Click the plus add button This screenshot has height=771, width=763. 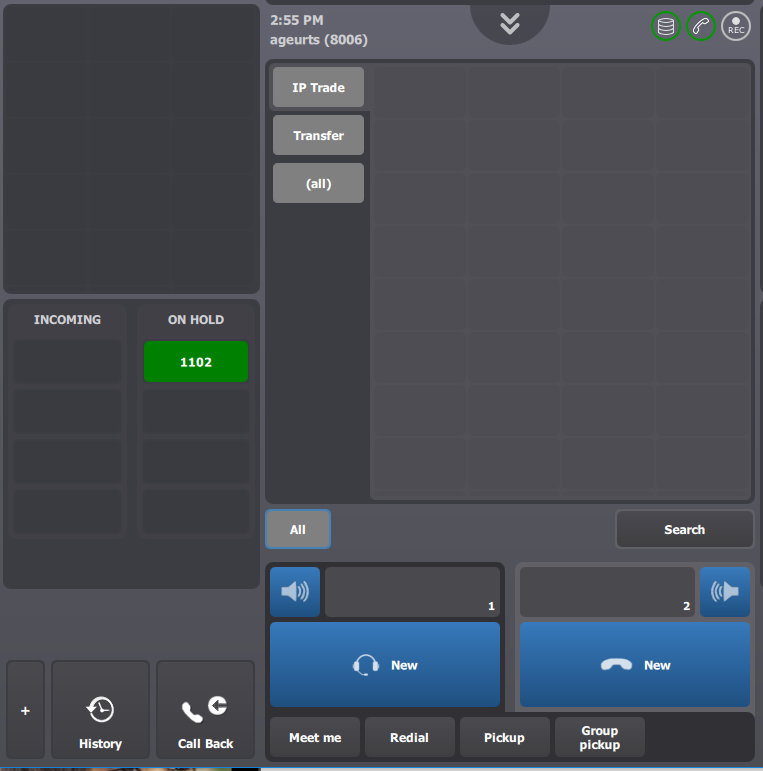(x=26, y=711)
